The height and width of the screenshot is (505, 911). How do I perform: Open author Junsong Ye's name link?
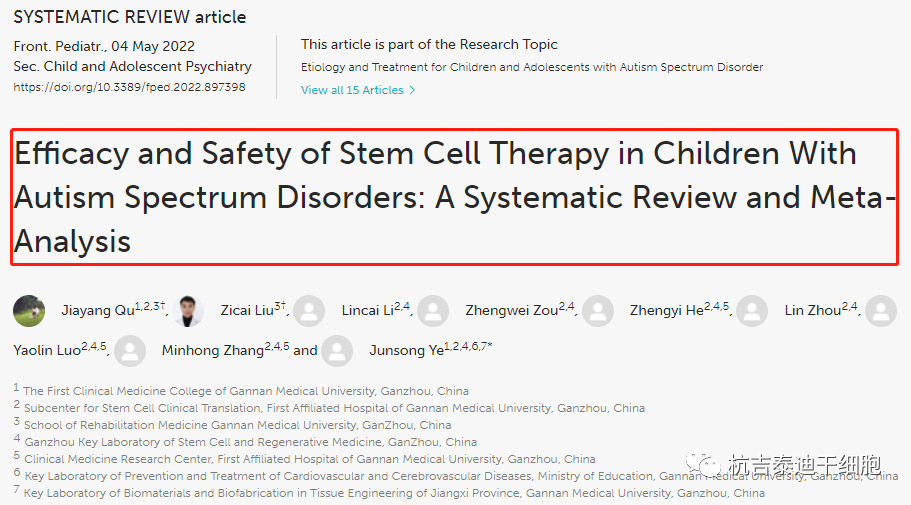406,350
